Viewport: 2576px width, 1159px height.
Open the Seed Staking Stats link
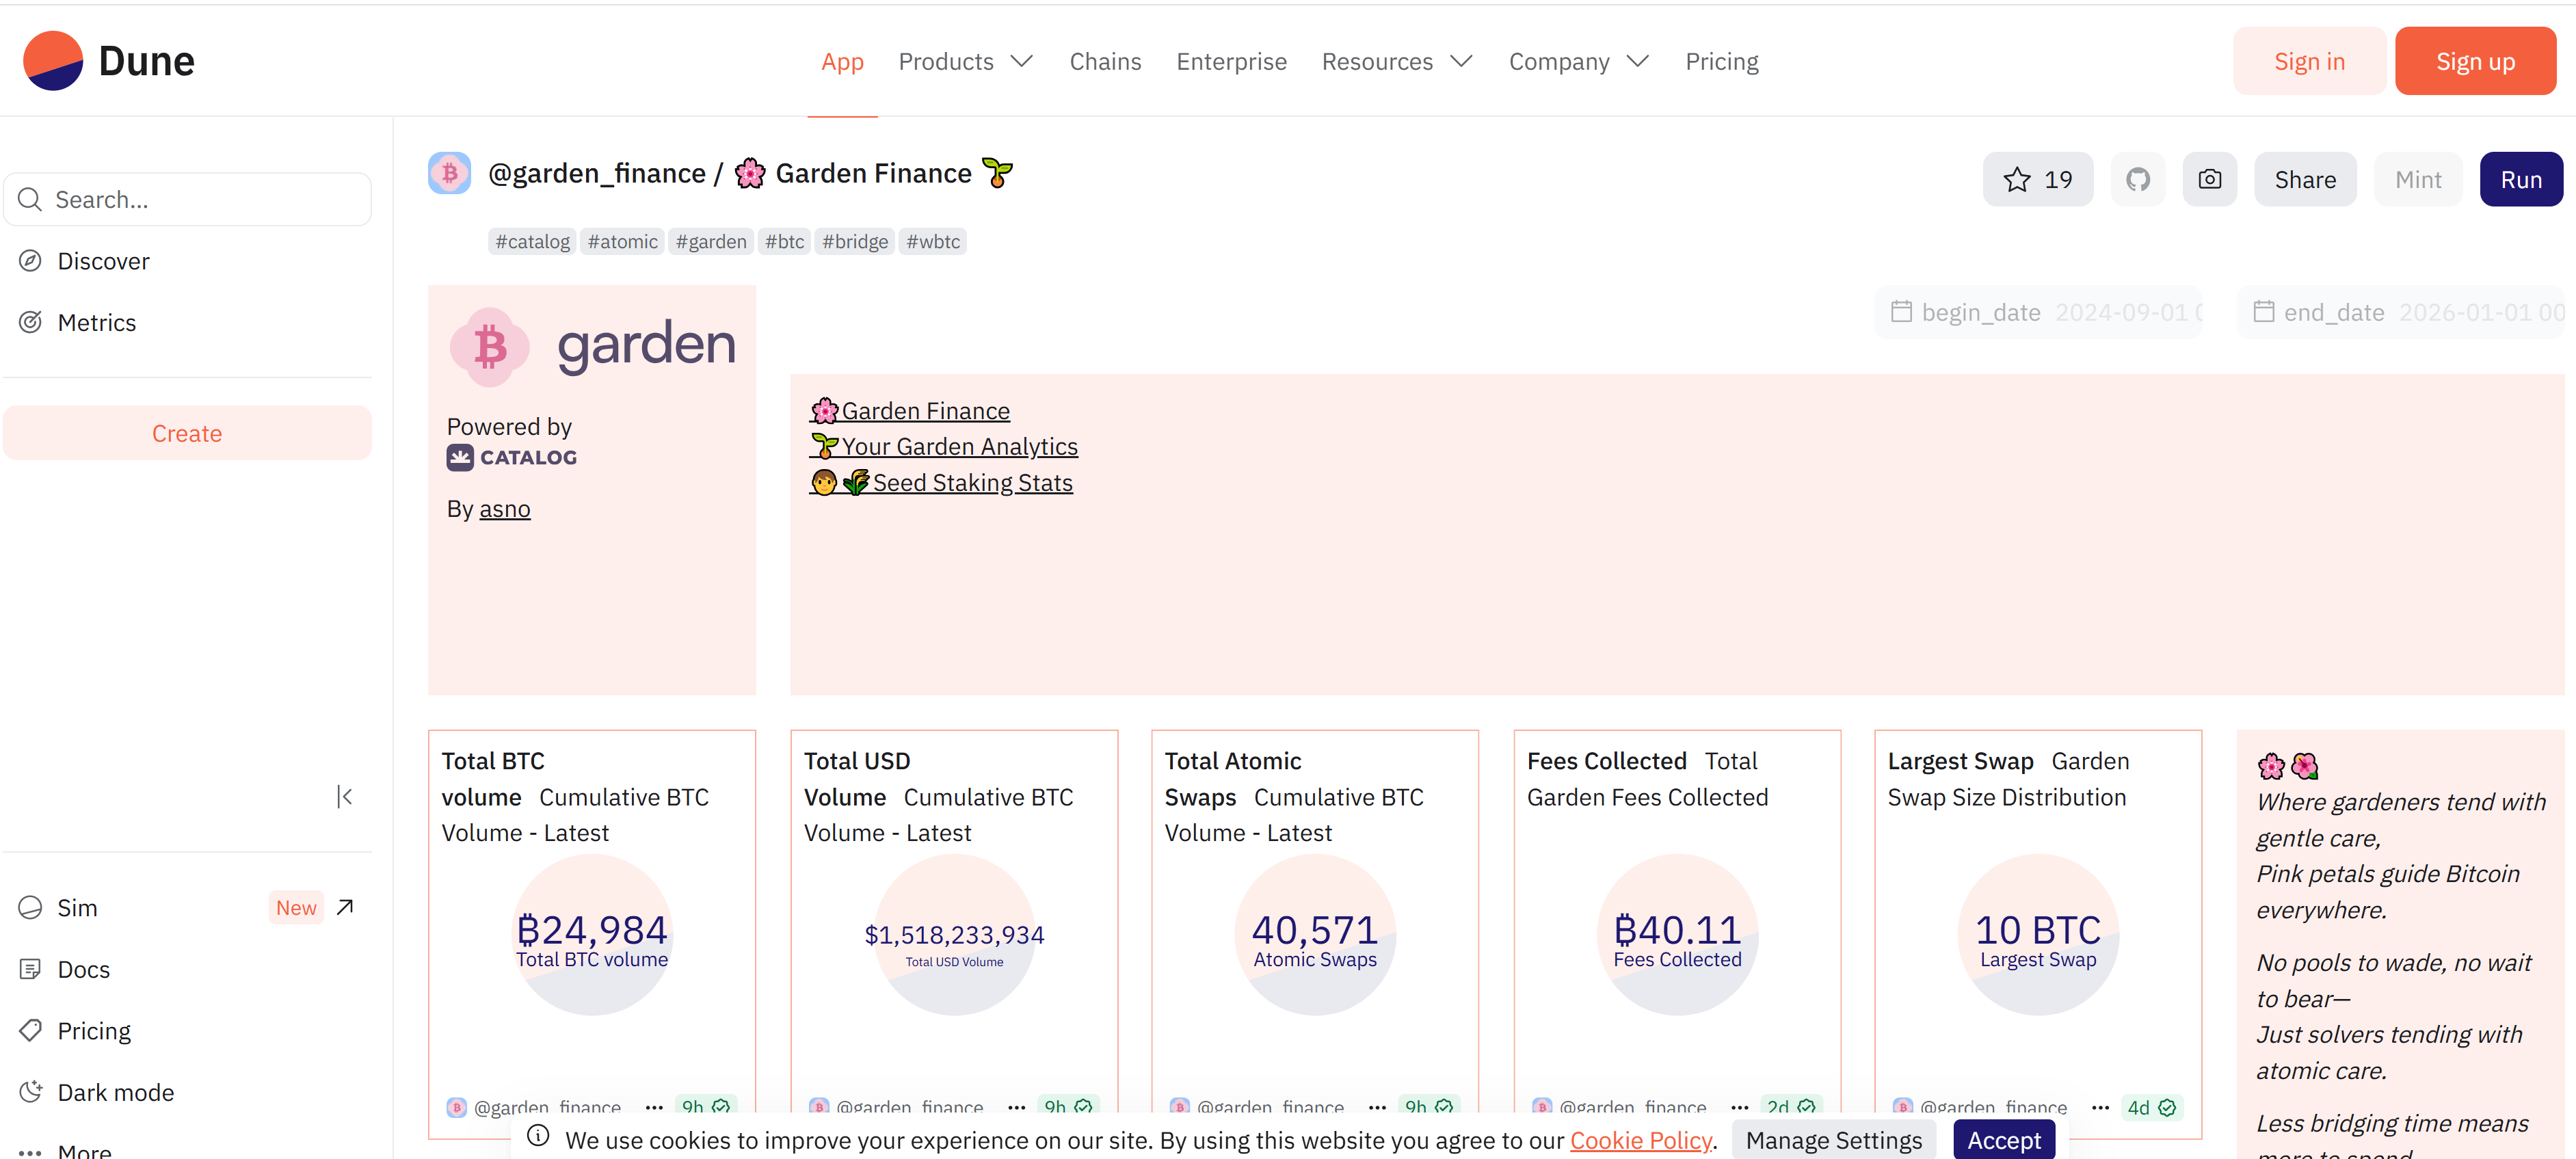(x=972, y=483)
